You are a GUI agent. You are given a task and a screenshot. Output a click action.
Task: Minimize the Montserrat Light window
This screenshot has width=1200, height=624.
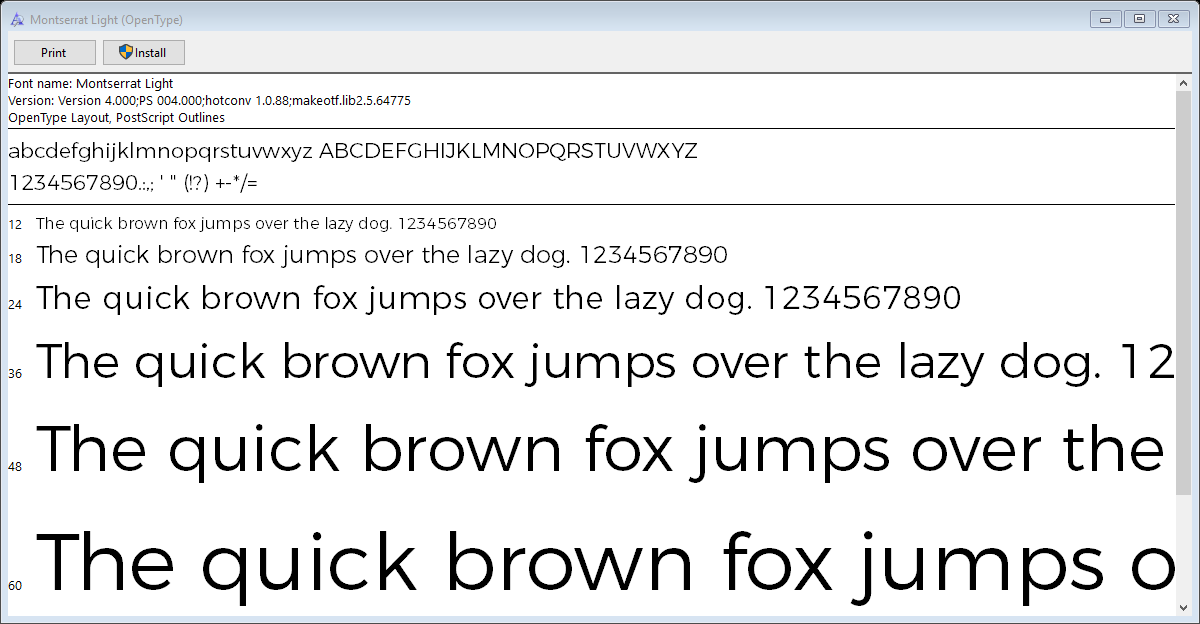click(1106, 18)
